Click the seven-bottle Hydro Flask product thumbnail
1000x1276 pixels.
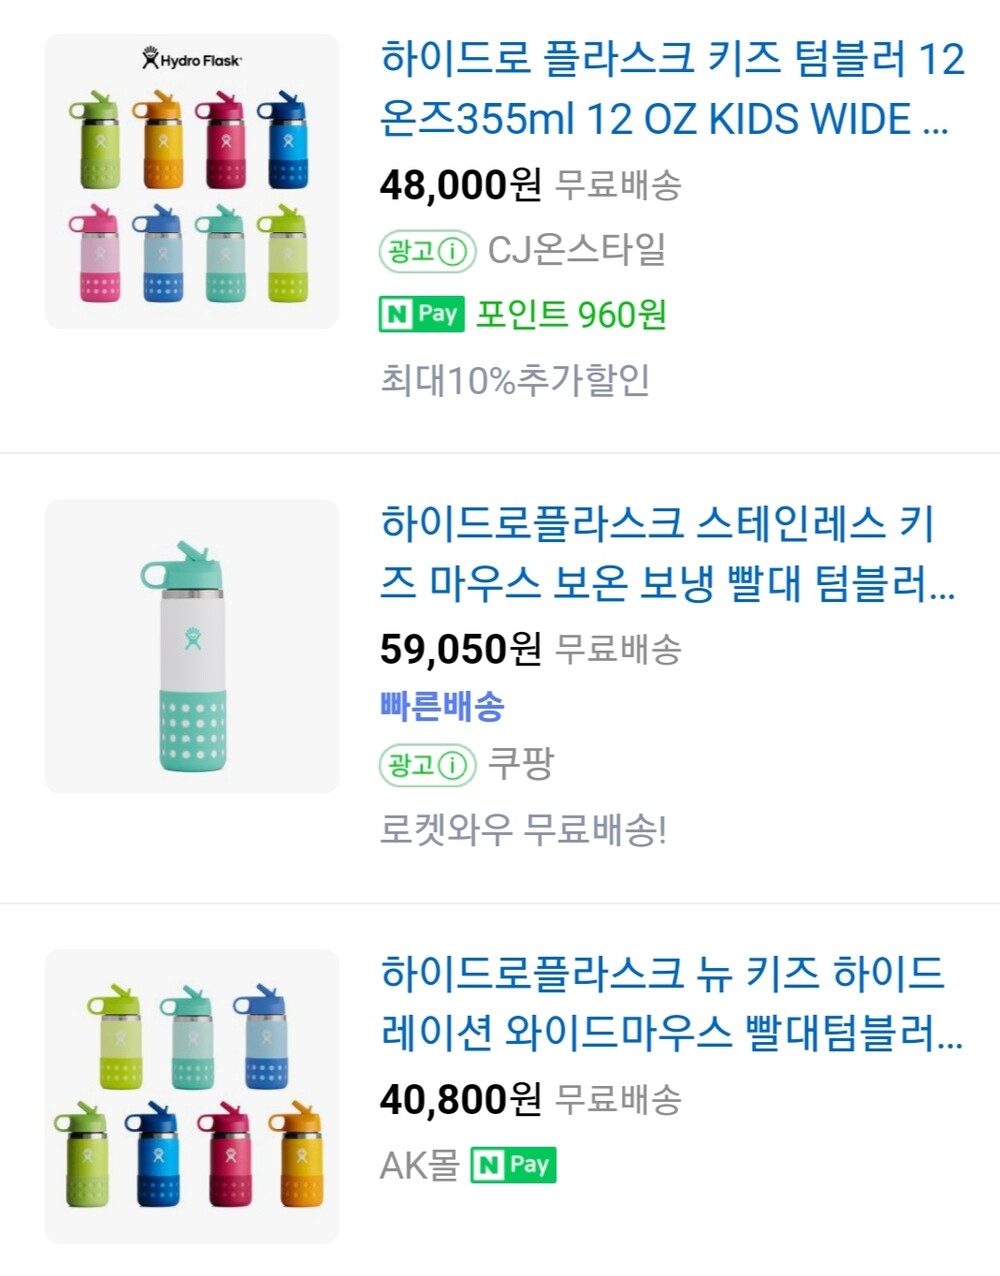[192, 1096]
